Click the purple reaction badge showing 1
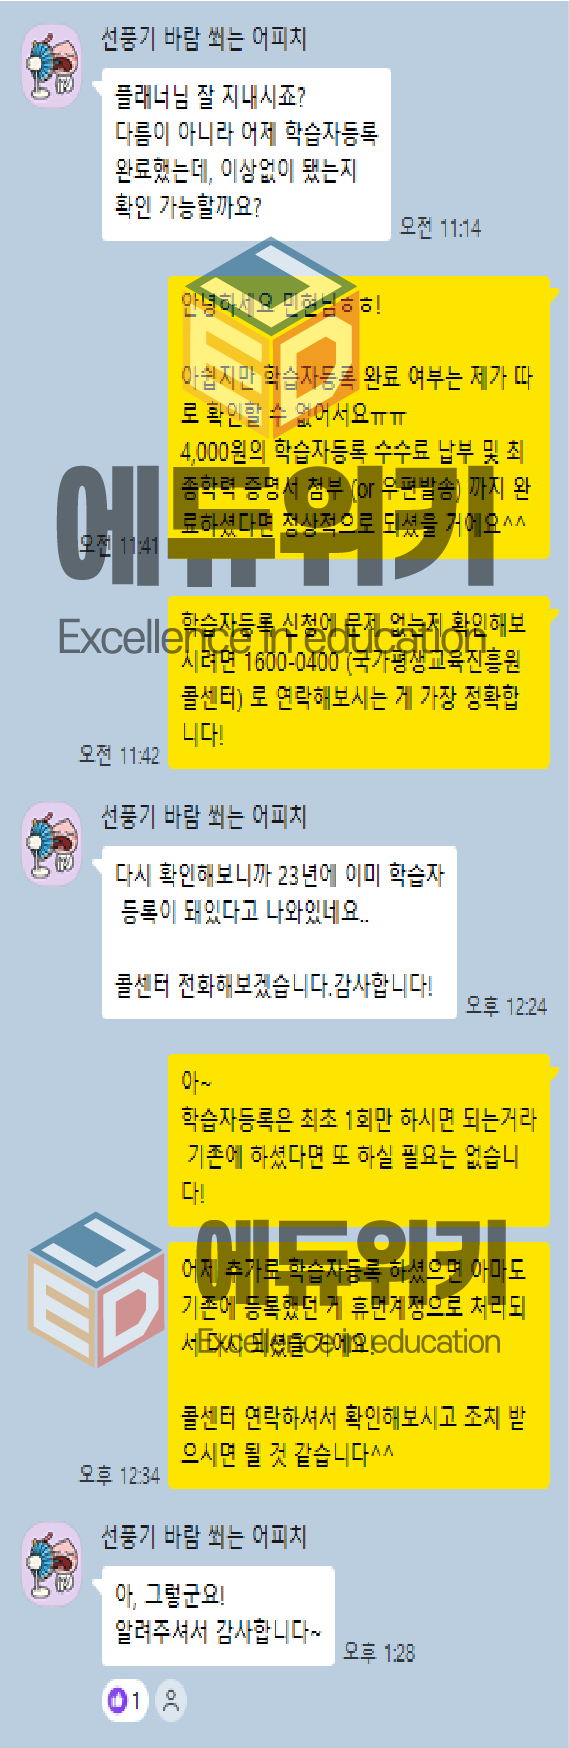This screenshot has height=1748, width=569. pyautogui.click(x=124, y=1700)
